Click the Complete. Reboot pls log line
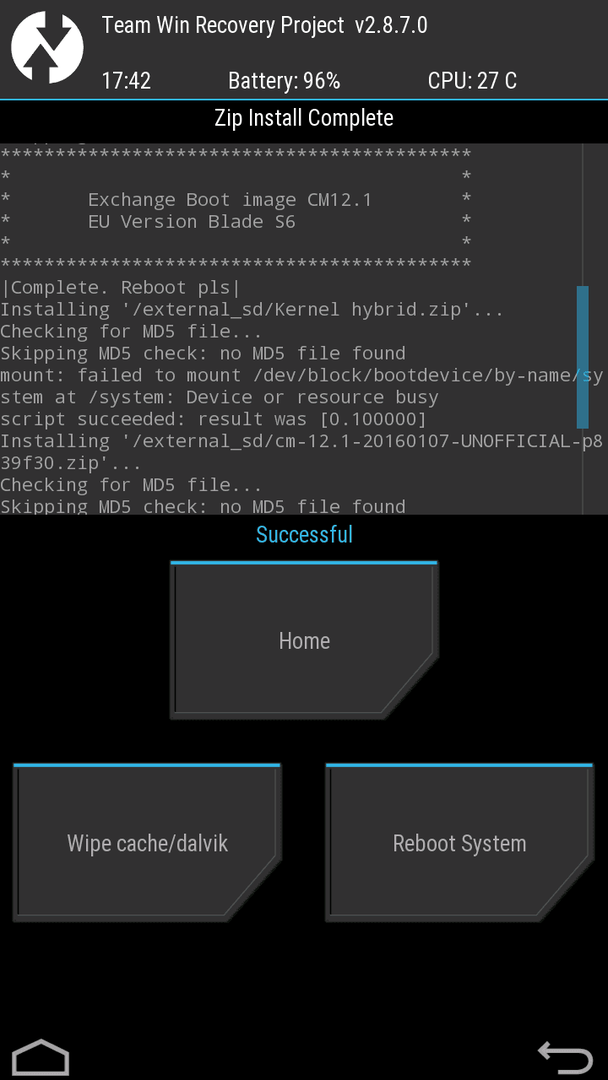Image resolution: width=608 pixels, height=1080 pixels. (x=120, y=287)
